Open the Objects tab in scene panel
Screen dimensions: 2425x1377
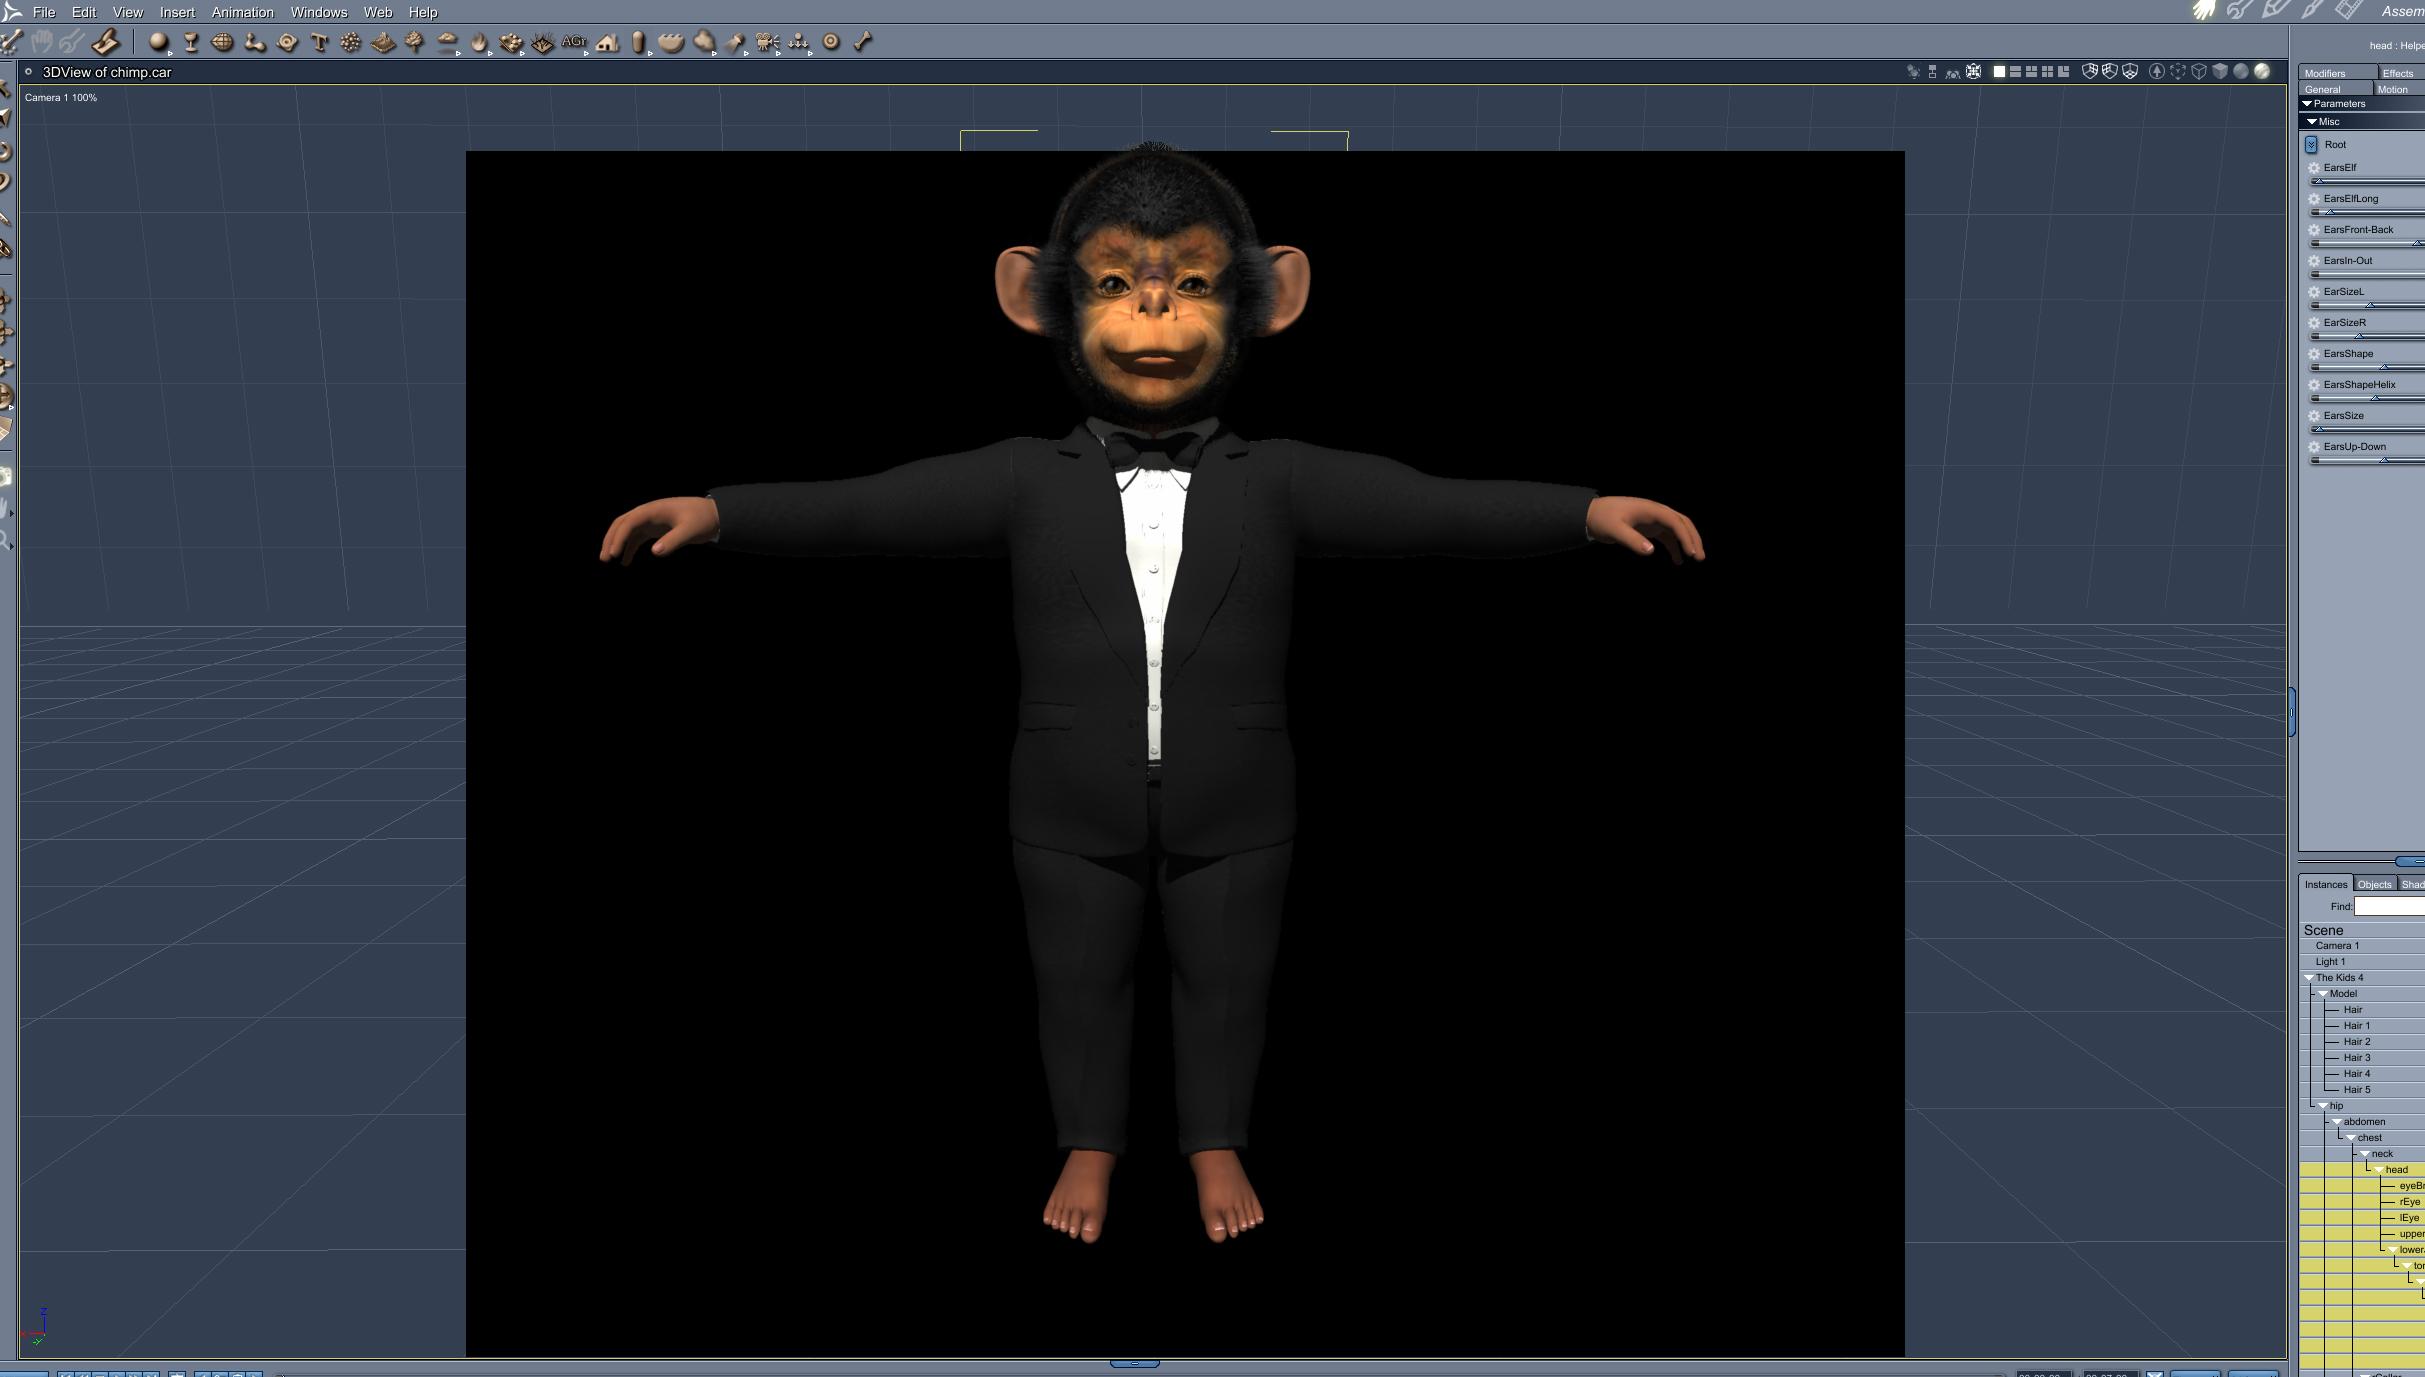pos(2374,885)
